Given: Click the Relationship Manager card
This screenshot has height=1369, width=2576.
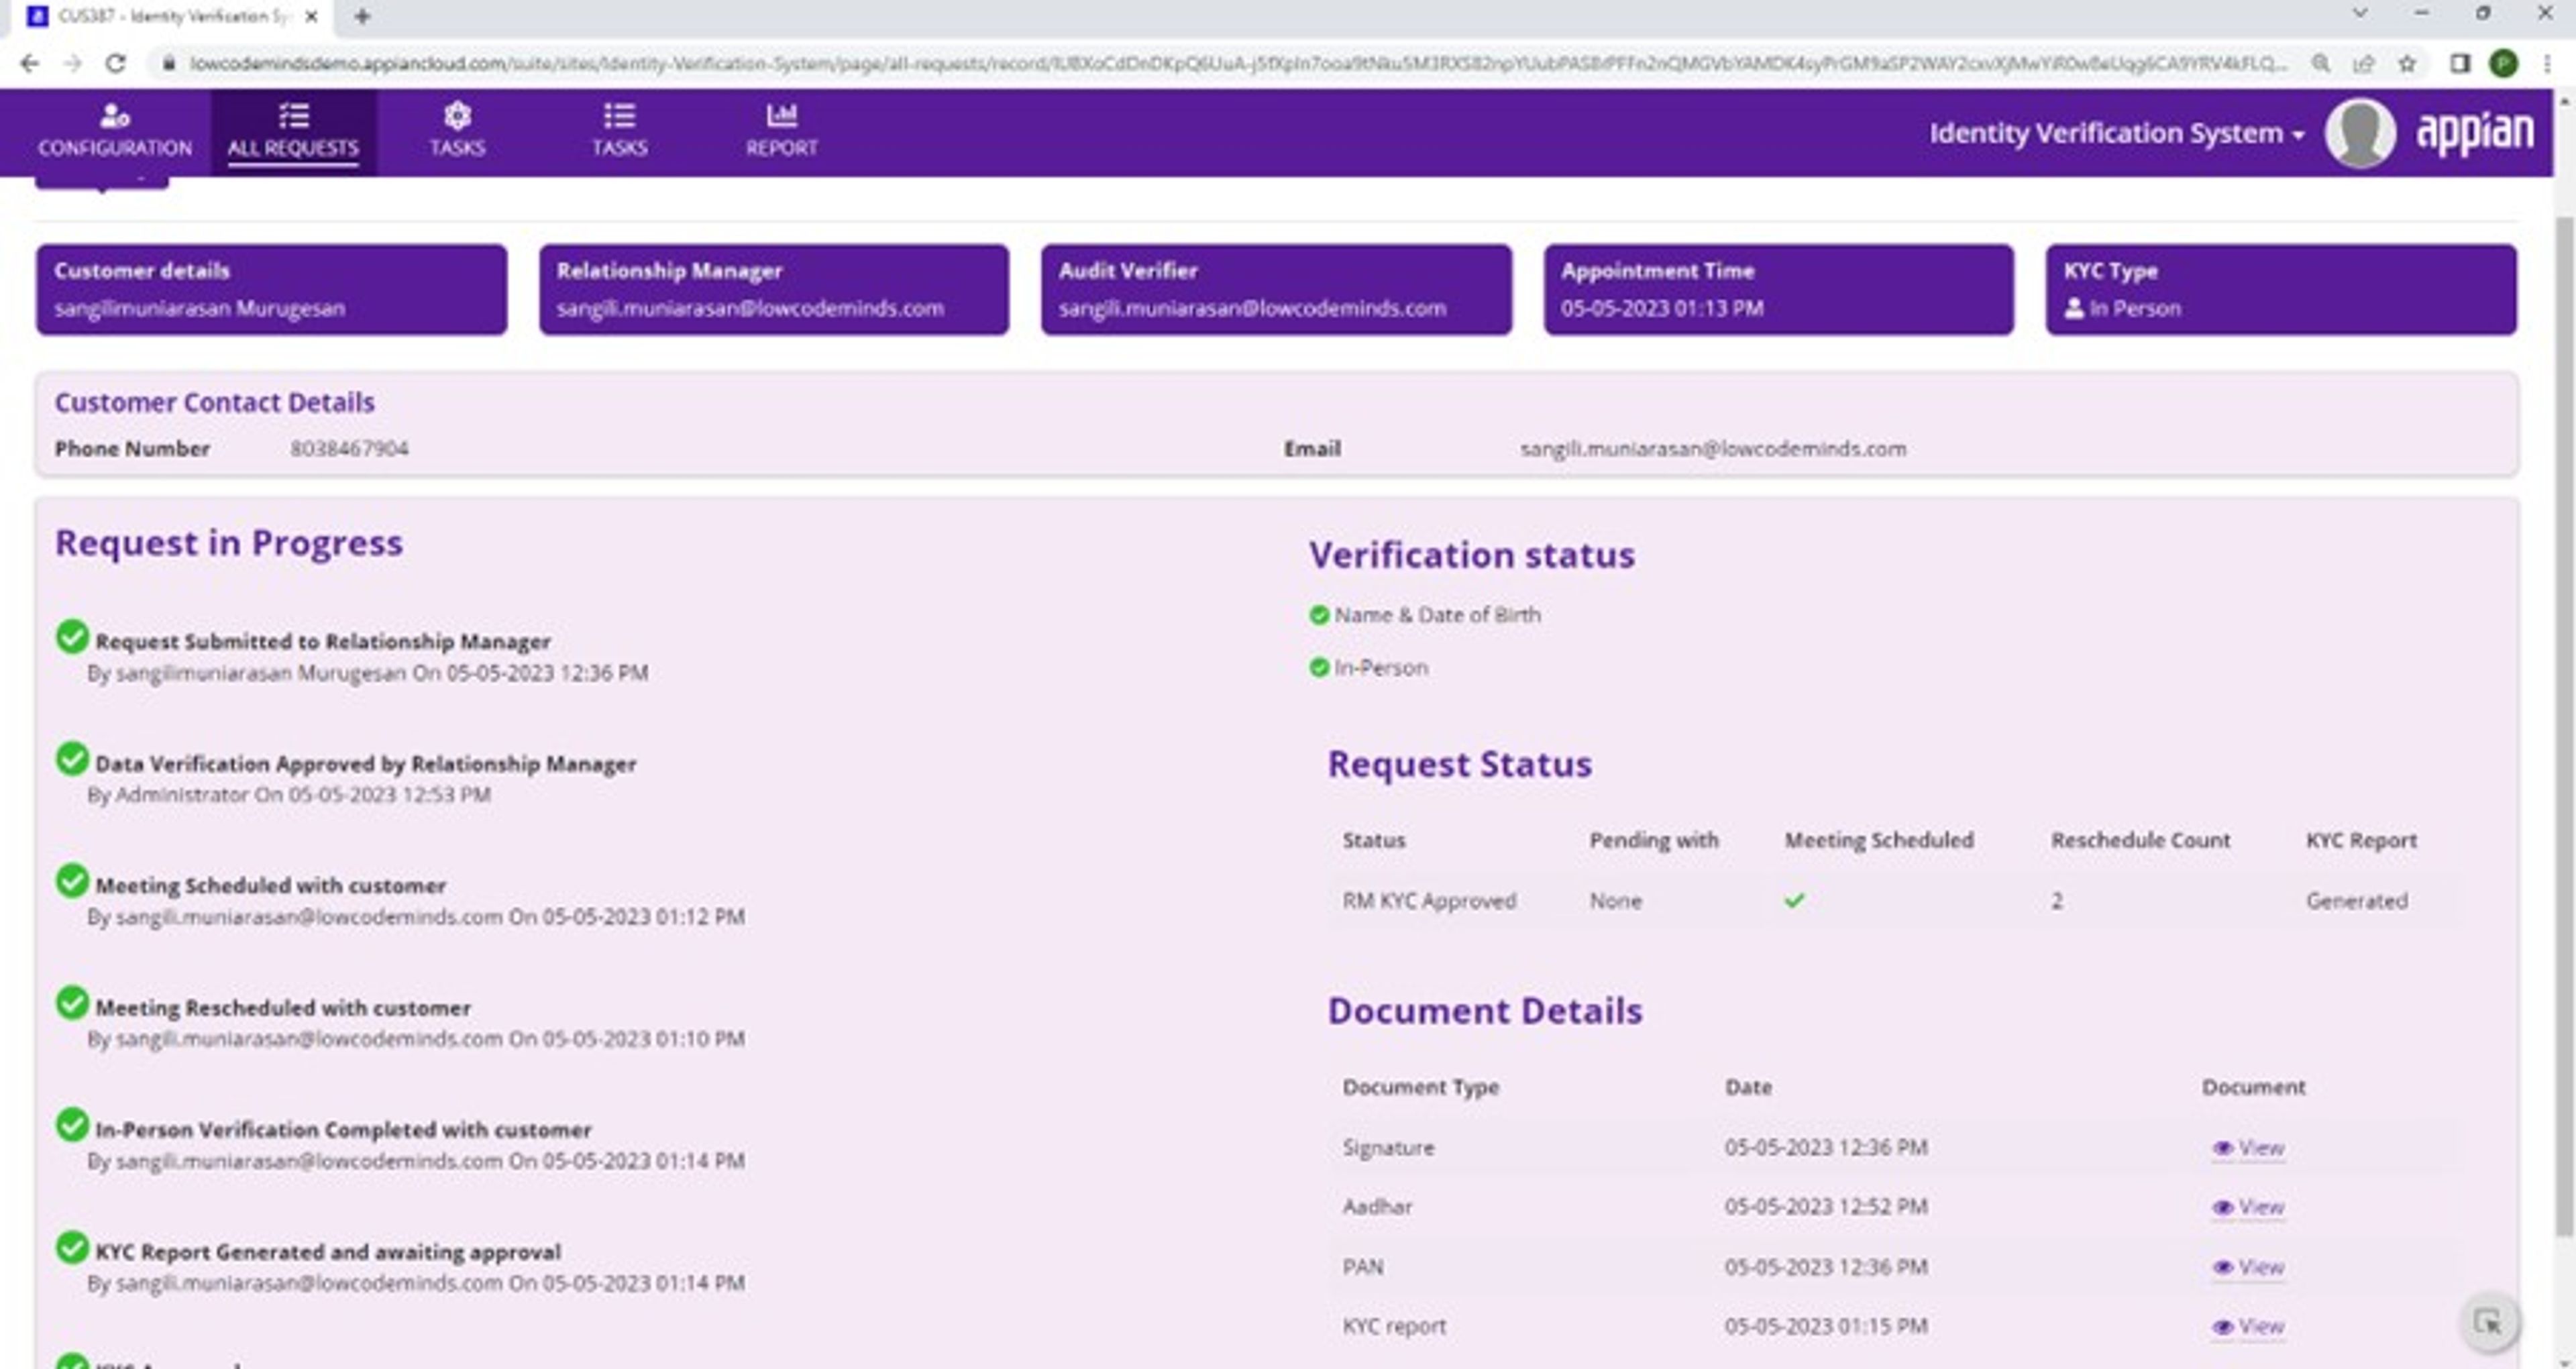Looking at the screenshot, I should [x=774, y=290].
